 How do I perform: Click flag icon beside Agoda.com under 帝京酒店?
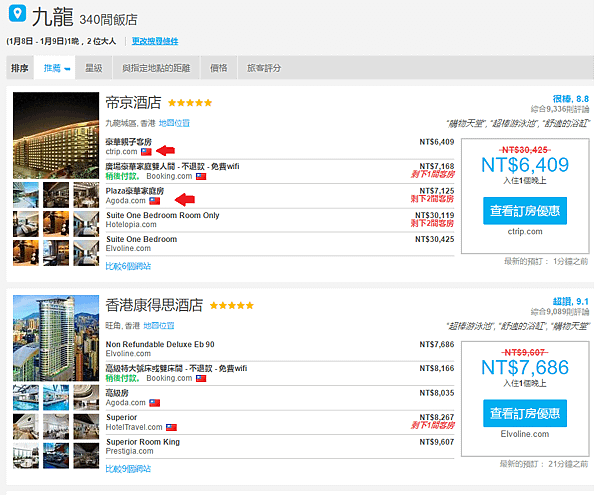coord(155,201)
